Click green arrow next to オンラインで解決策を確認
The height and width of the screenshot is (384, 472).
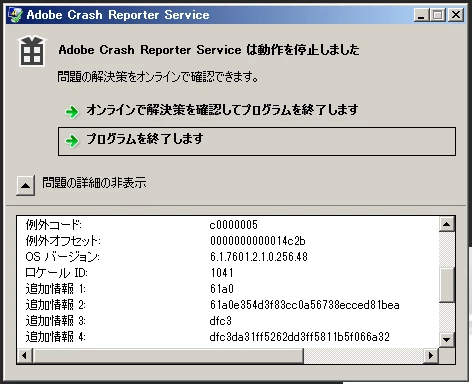point(72,112)
